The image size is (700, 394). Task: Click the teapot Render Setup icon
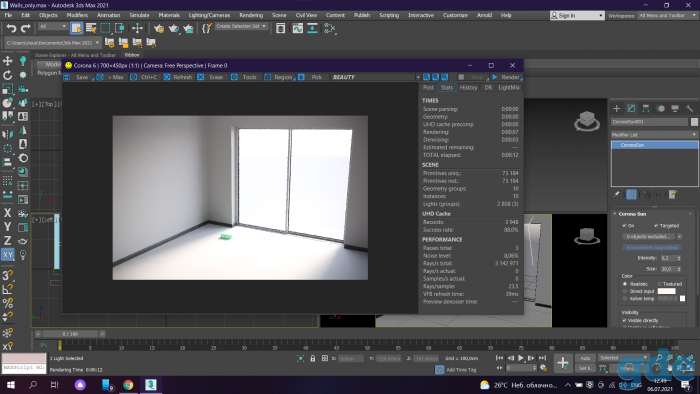159,28
